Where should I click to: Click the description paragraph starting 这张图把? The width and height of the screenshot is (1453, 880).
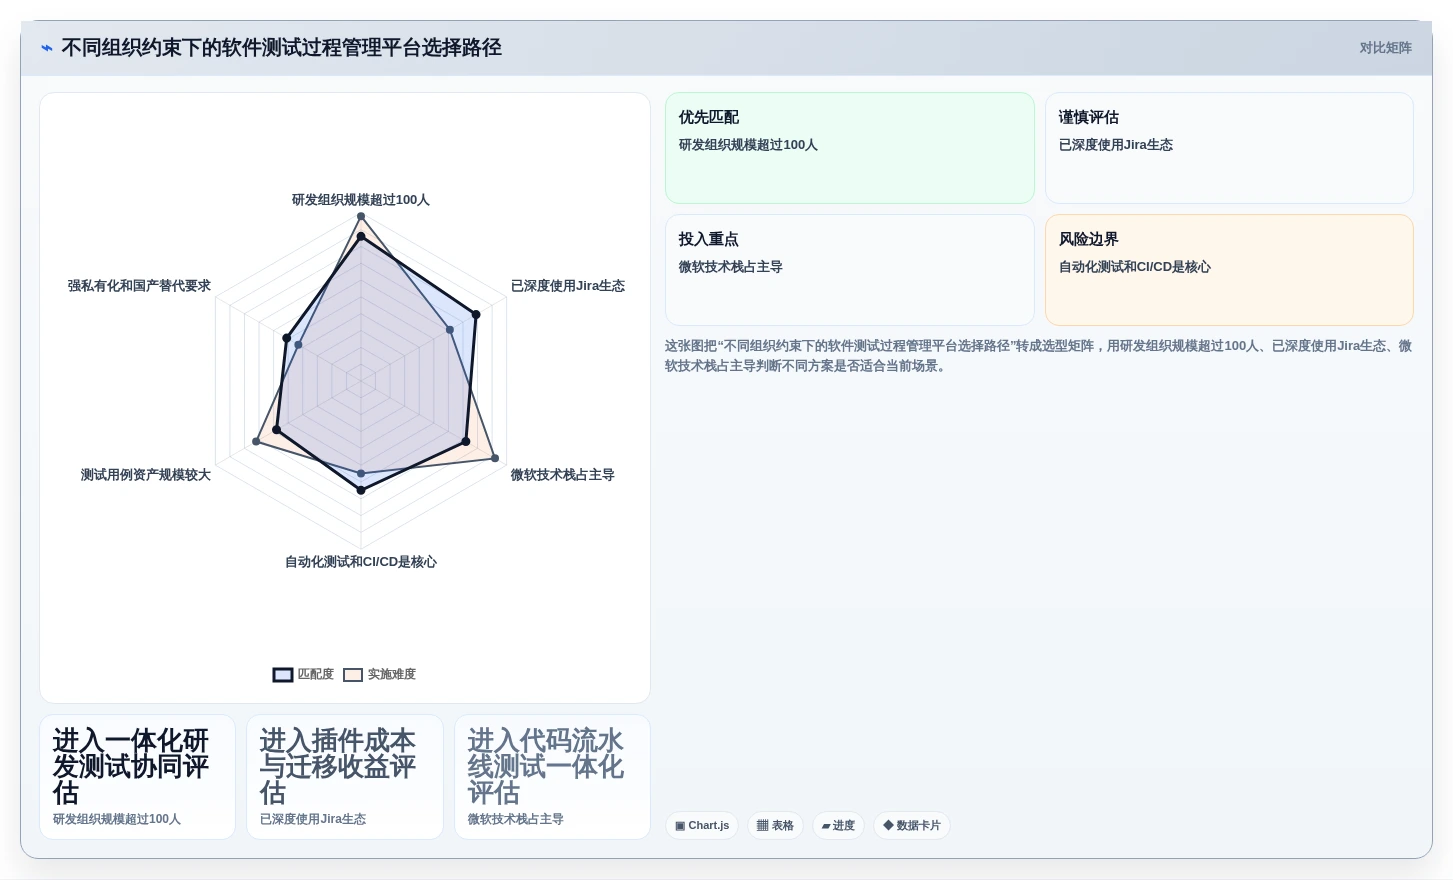1039,356
